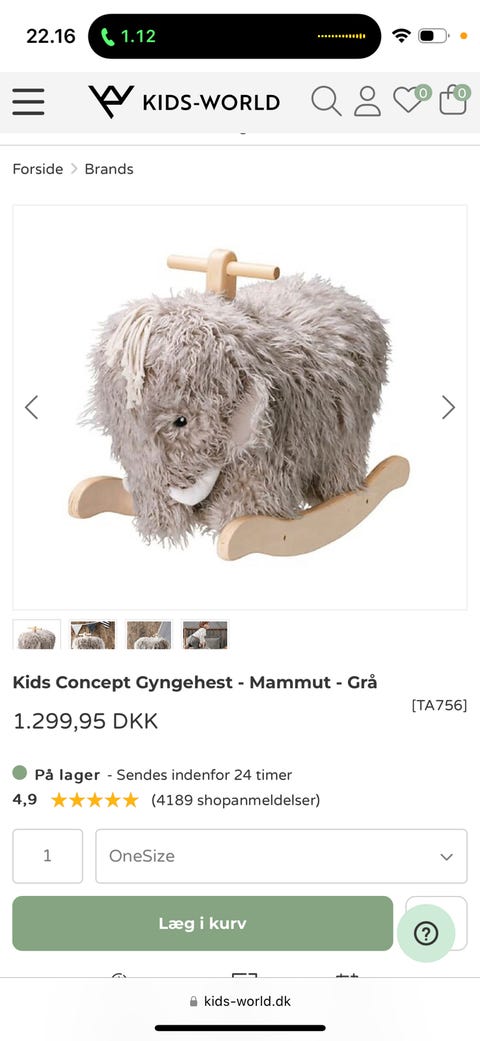View the wishlist heart icon

[410, 100]
